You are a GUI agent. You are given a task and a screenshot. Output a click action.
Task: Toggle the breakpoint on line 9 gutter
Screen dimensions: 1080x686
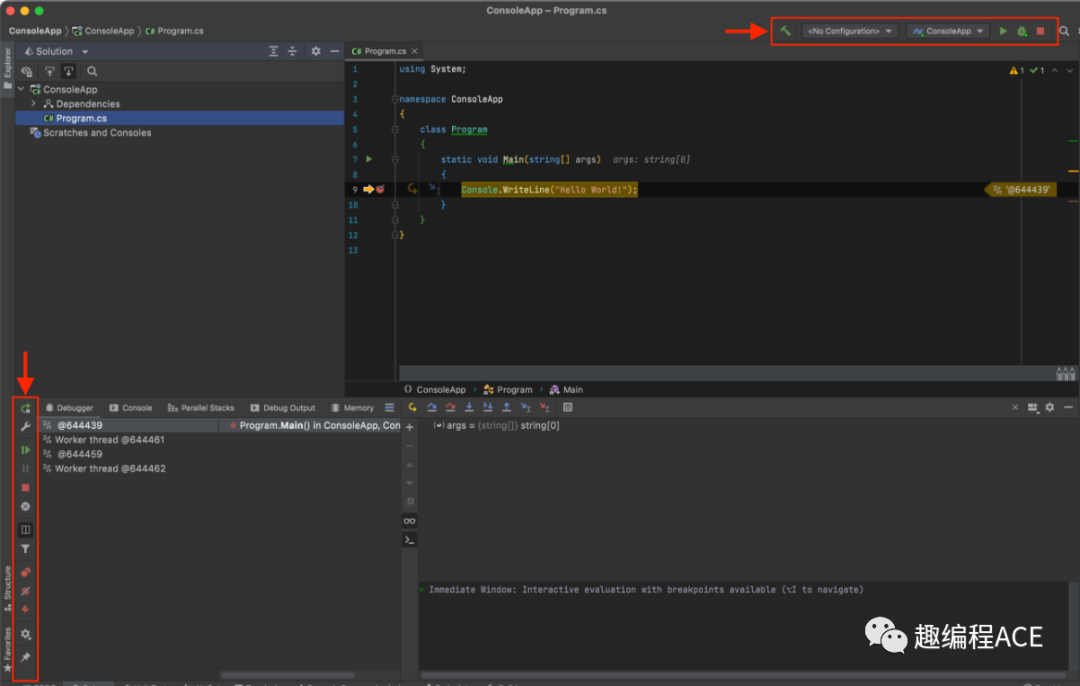[x=380, y=189]
